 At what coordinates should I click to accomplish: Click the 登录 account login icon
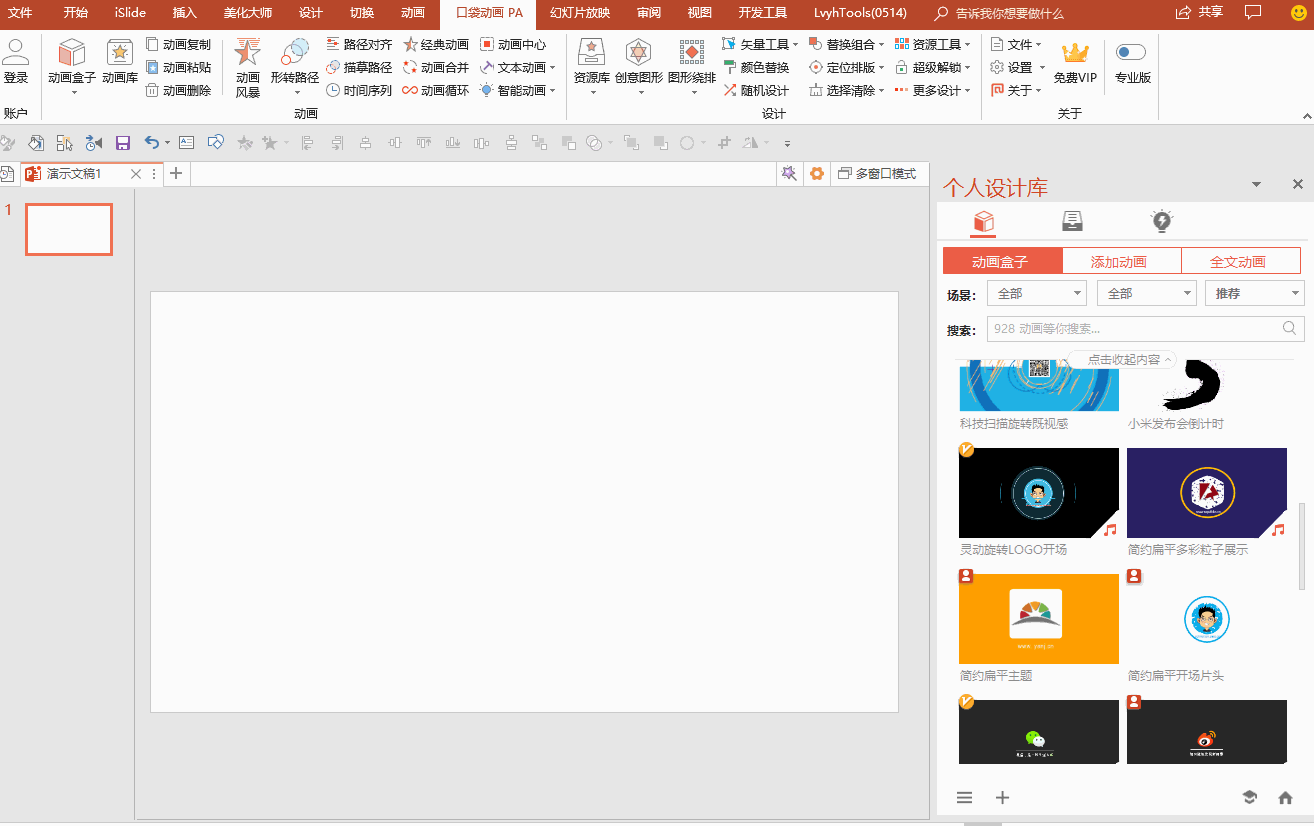[x=16, y=54]
